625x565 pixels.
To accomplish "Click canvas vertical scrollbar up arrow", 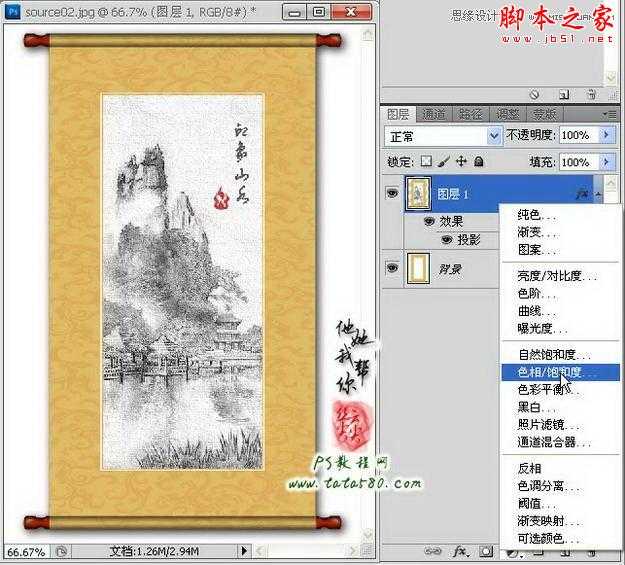I will click(367, 35).
